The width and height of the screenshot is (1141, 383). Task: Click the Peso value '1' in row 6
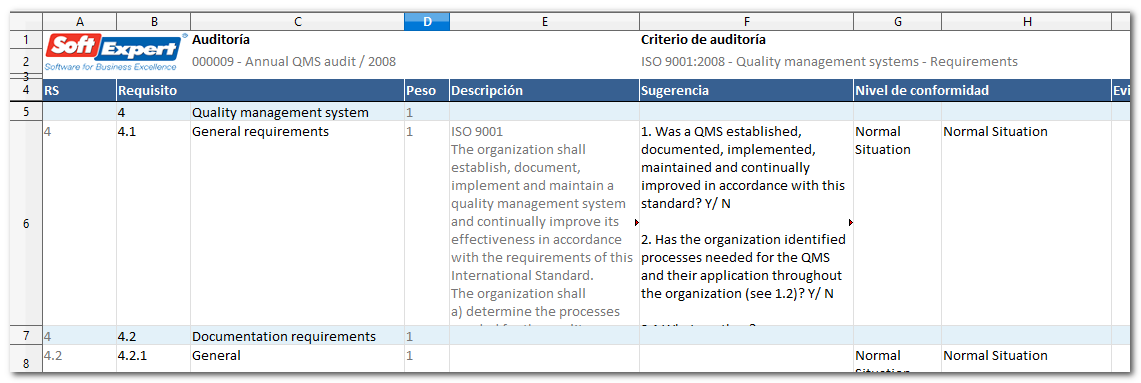pos(427,224)
